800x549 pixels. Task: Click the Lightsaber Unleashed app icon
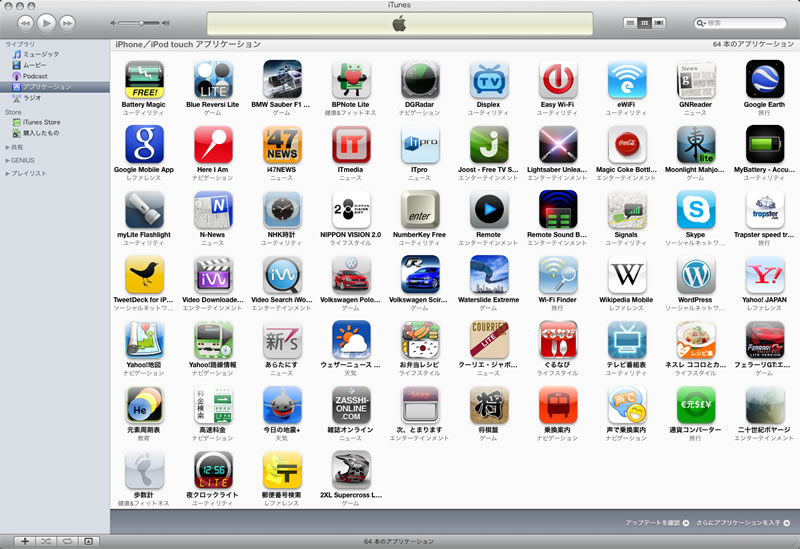558,144
